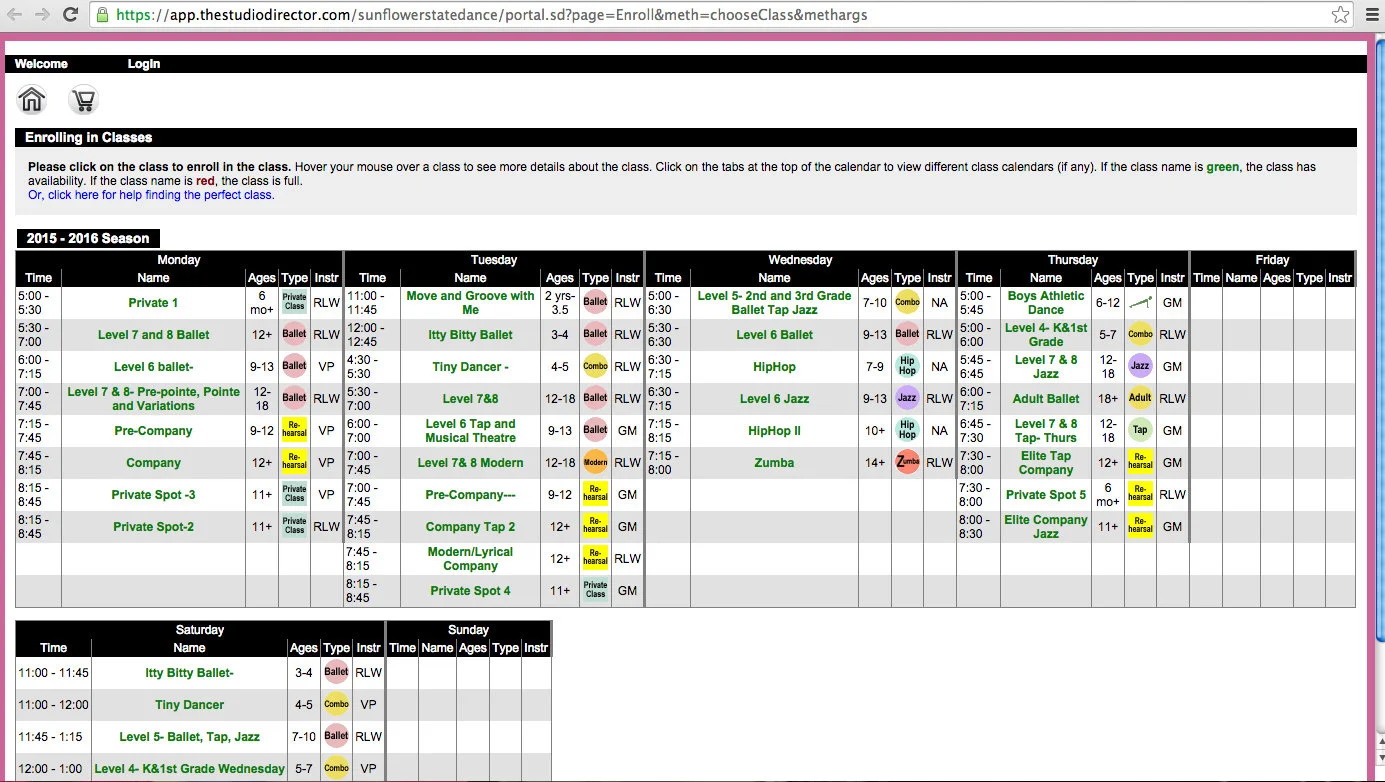
Task: Select Private Spot 4 on Tuesday
Action: (x=470, y=591)
